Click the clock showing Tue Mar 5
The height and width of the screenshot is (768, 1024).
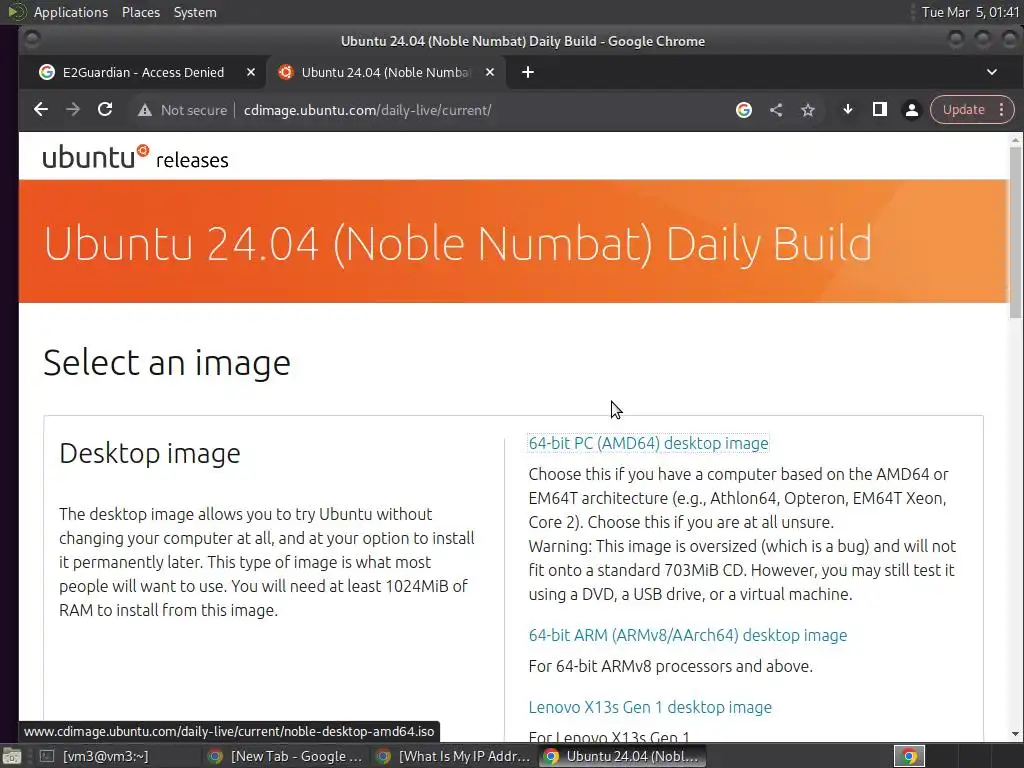tap(970, 12)
